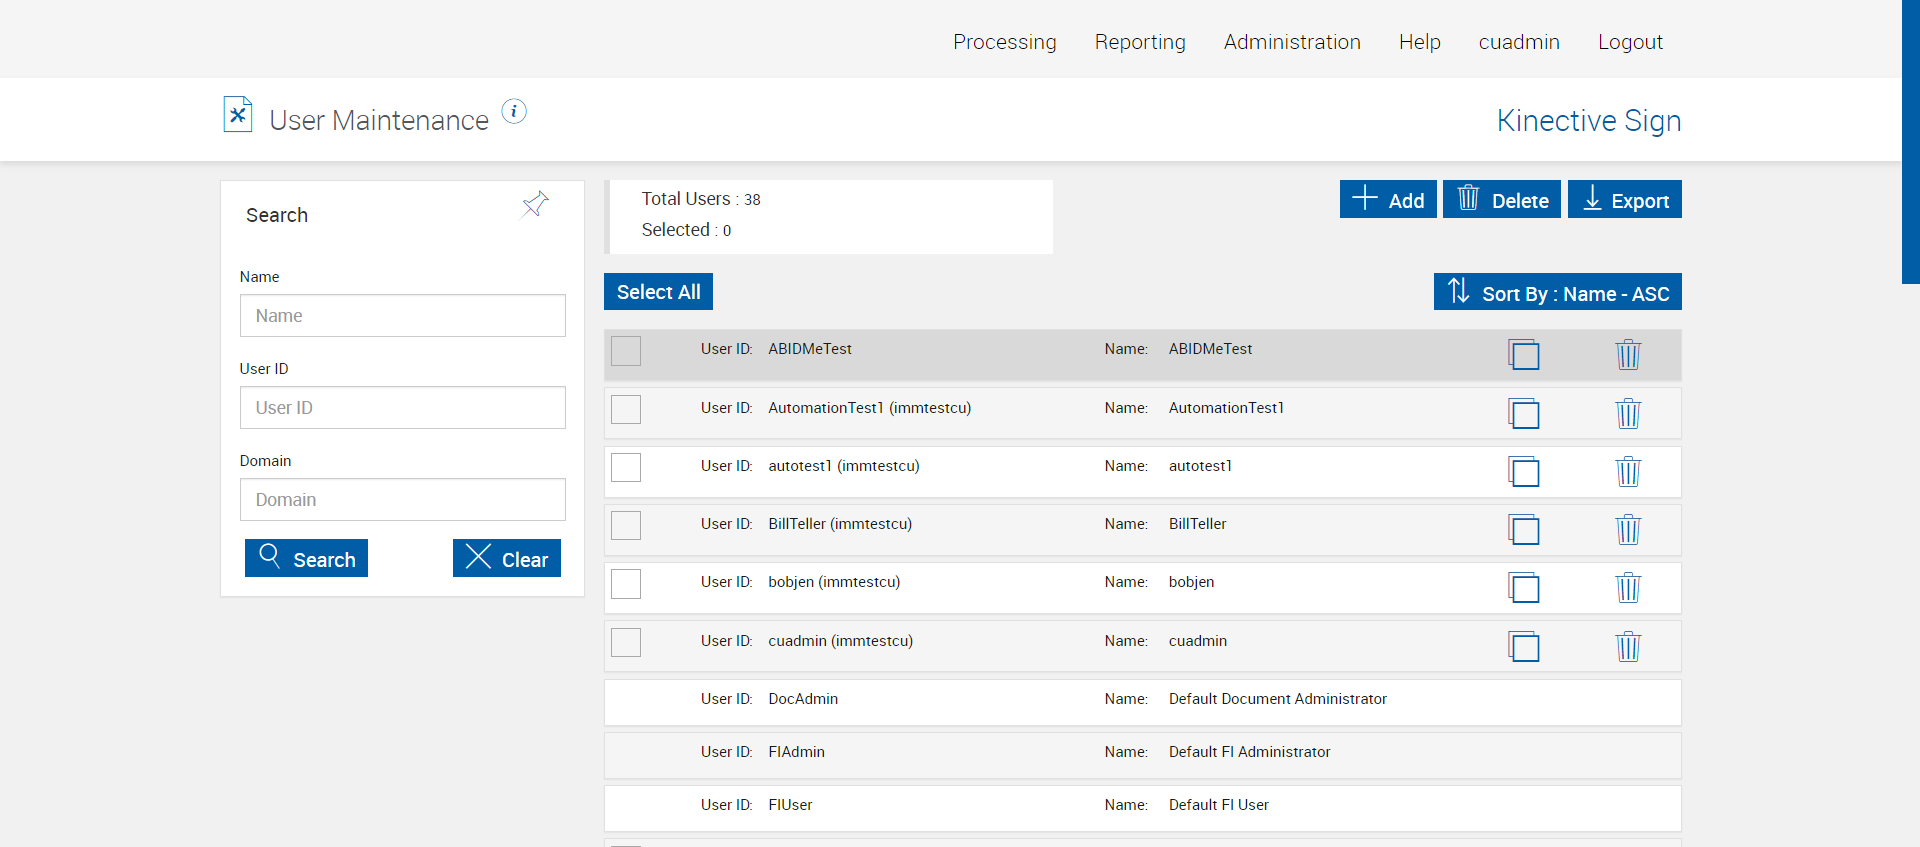
Task: Delete the AutomationTest1 user via trash icon
Action: pyautogui.click(x=1628, y=413)
